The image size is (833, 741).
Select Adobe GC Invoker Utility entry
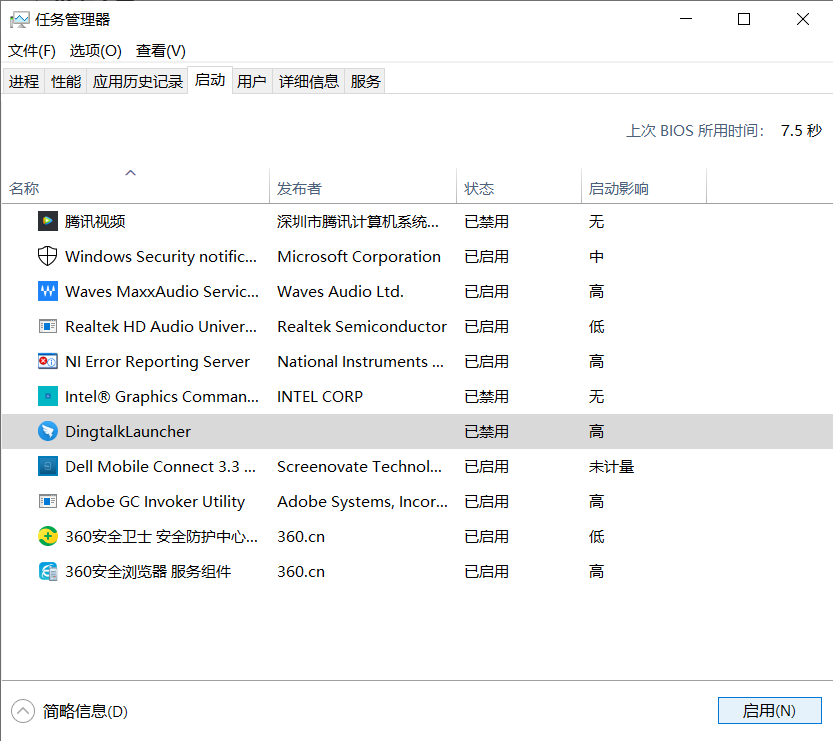pos(155,502)
